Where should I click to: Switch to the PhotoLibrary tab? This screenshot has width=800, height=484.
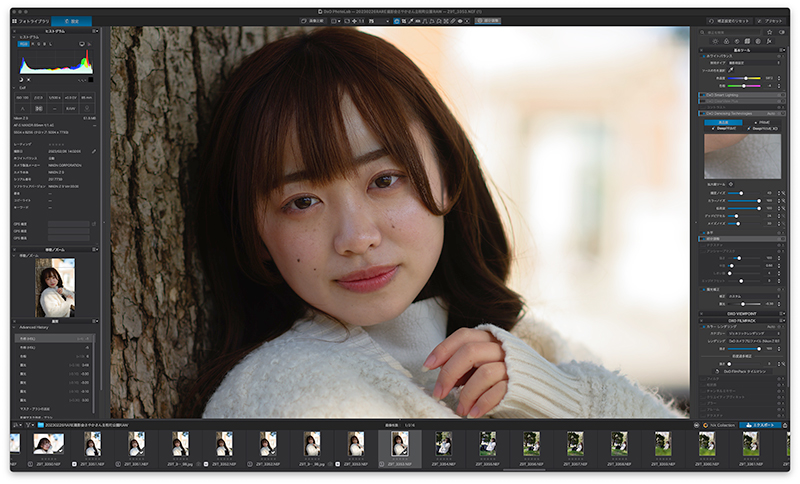pyautogui.click(x=31, y=21)
